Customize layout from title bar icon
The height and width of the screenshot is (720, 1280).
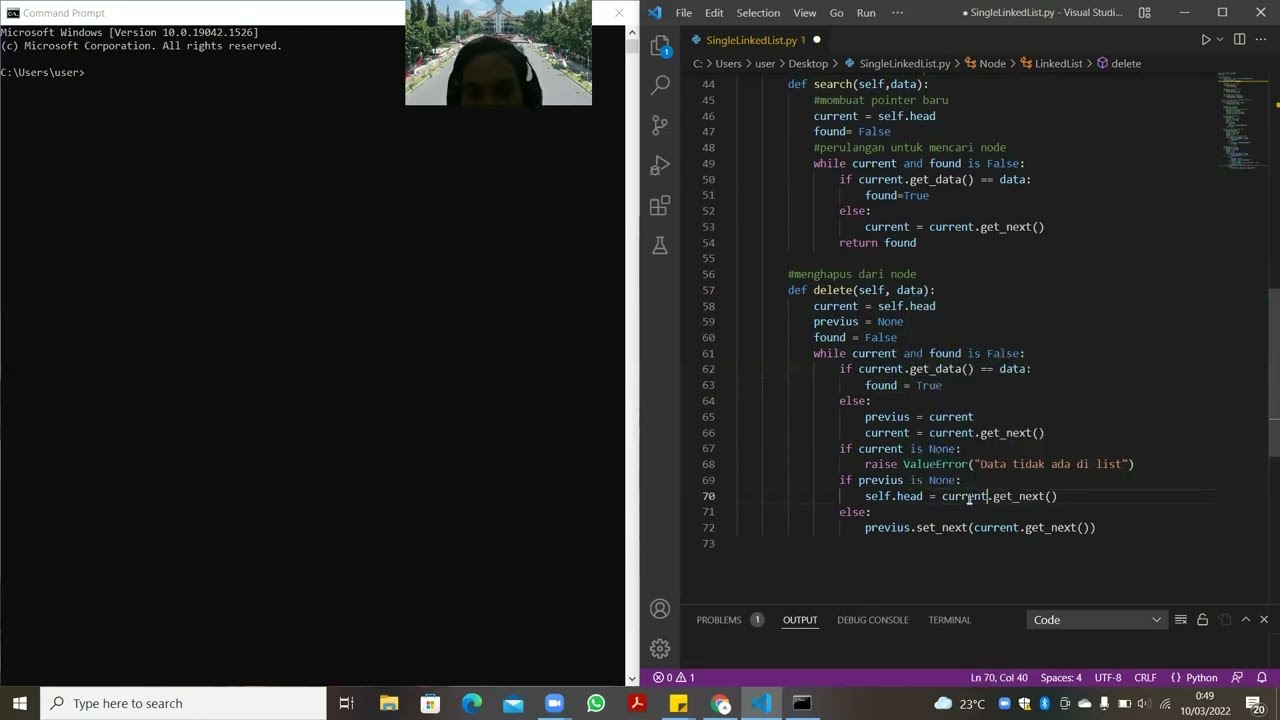(x=1144, y=13)
